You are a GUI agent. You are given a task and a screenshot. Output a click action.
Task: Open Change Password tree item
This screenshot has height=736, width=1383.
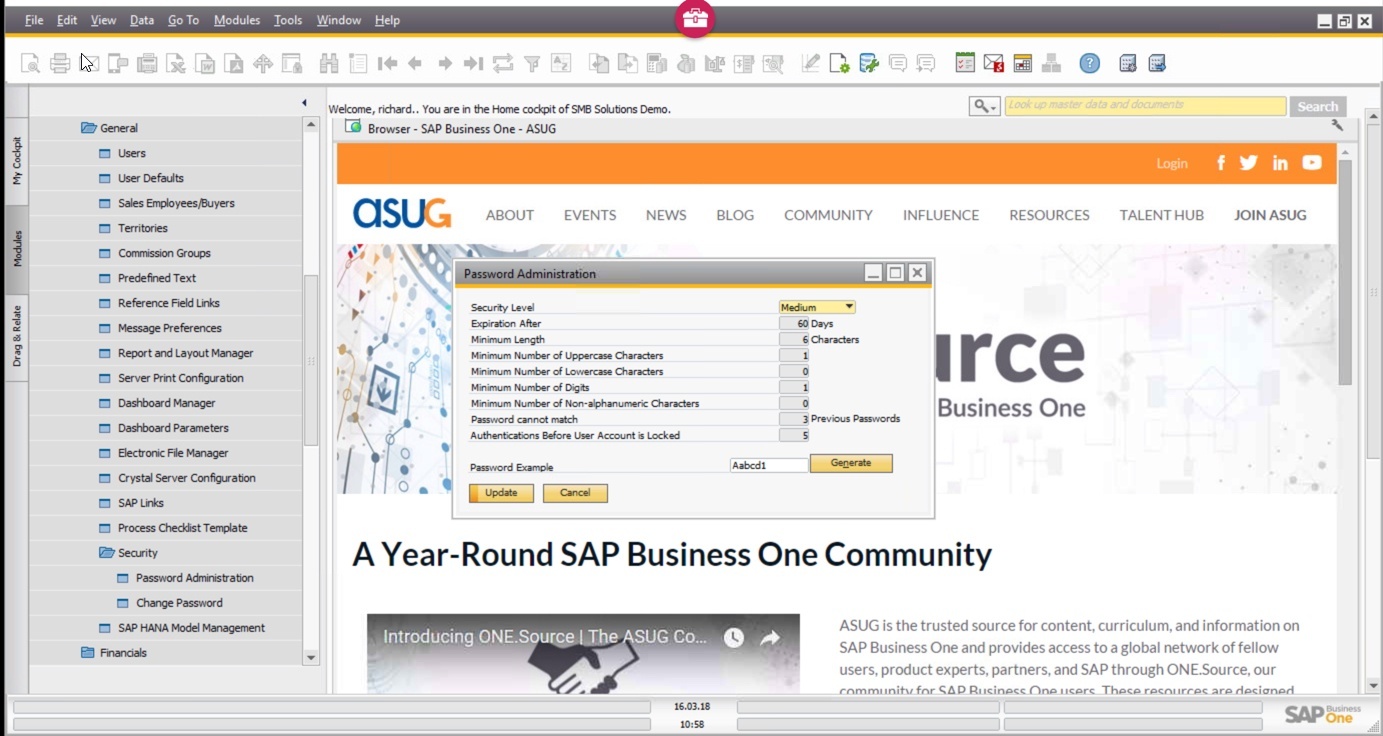[x=179, y=603]
